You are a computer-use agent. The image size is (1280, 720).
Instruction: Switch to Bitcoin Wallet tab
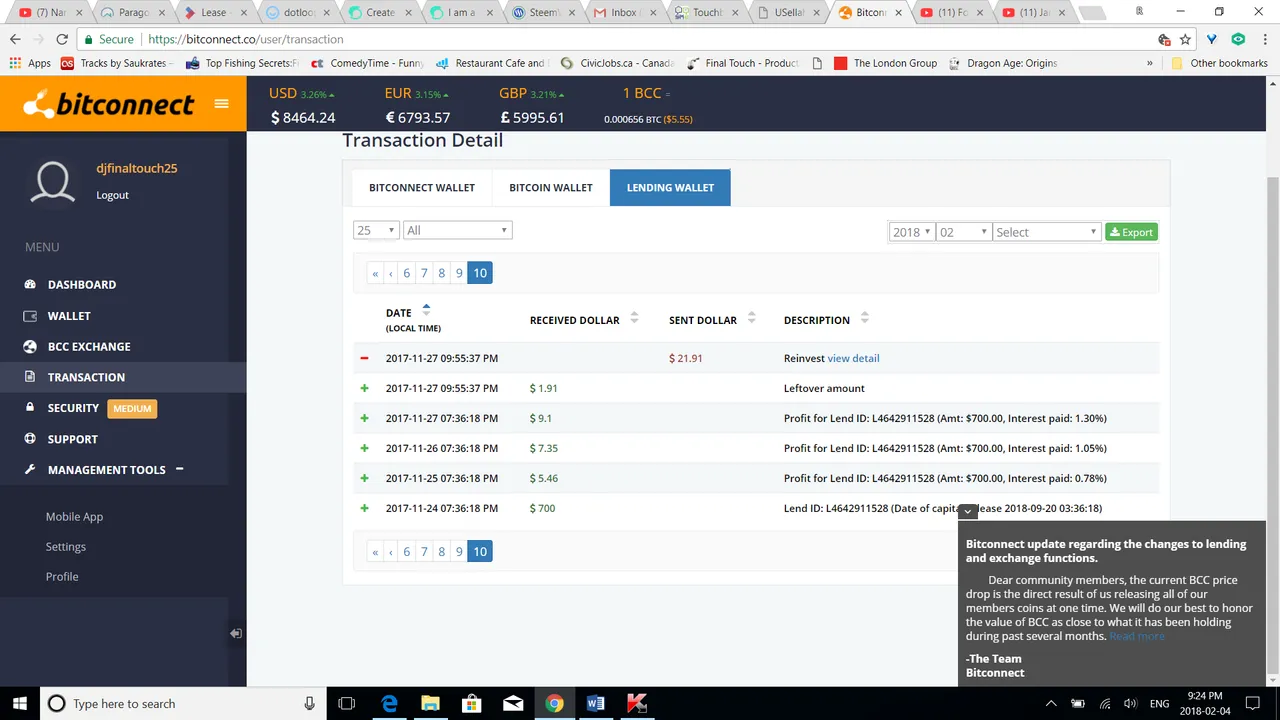pos(551,187)
